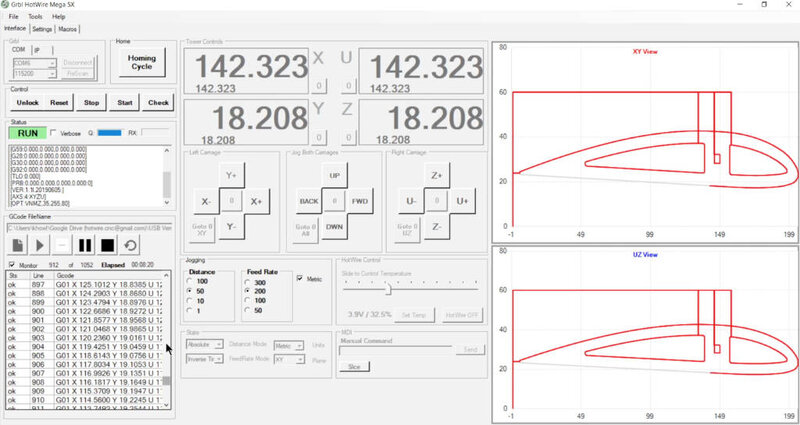
Task: Toggle the Verbose checkbox
Action: pyautogui.click(x=53, y=133)
